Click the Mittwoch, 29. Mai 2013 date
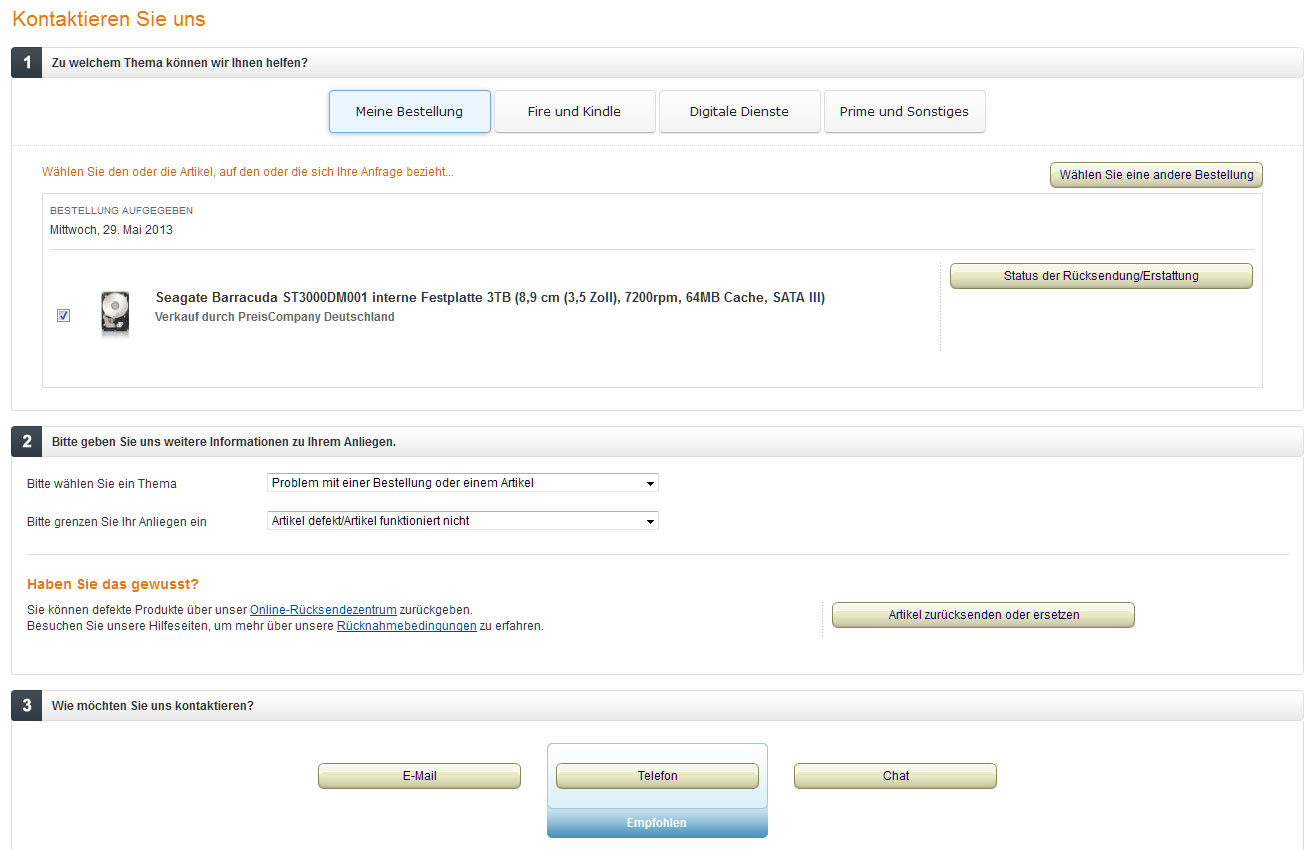 coord(112,230)
